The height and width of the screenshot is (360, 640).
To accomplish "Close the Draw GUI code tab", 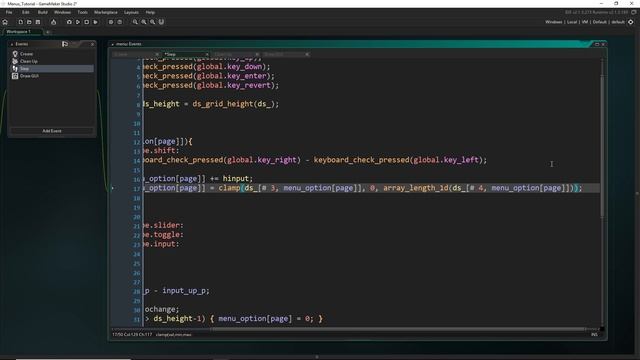I will point(307,54).
